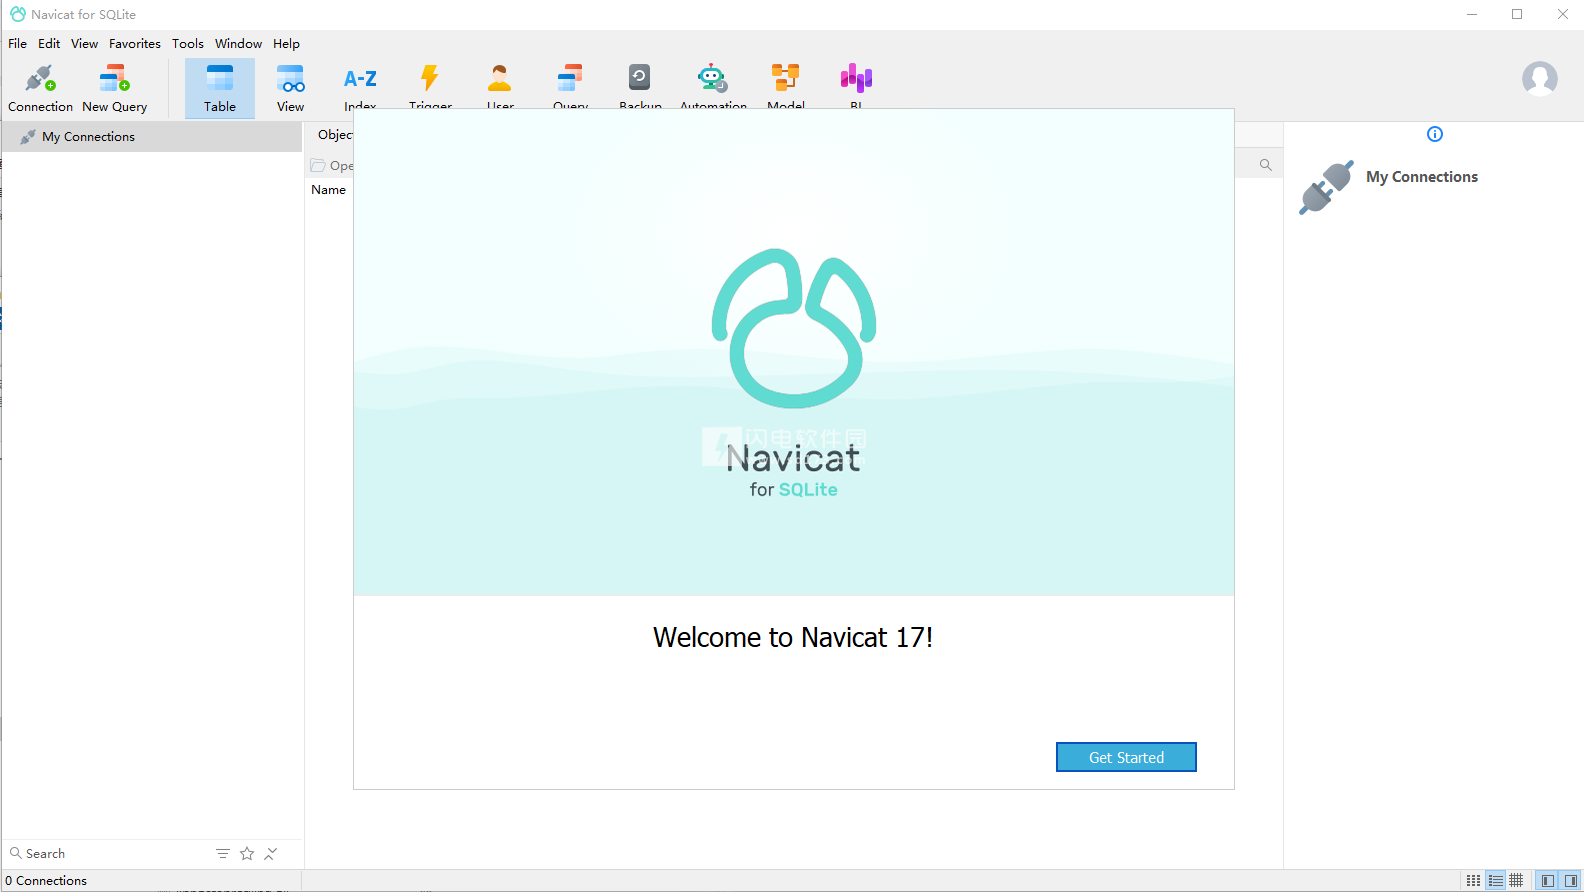Open a New Query from toolbar

pos(114,88)
